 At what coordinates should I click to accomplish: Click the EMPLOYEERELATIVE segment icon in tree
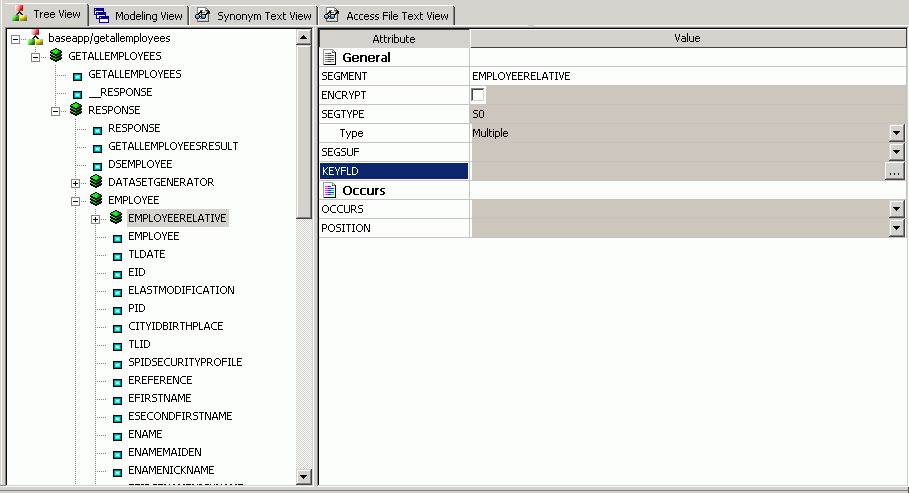[x=116, y=218]
